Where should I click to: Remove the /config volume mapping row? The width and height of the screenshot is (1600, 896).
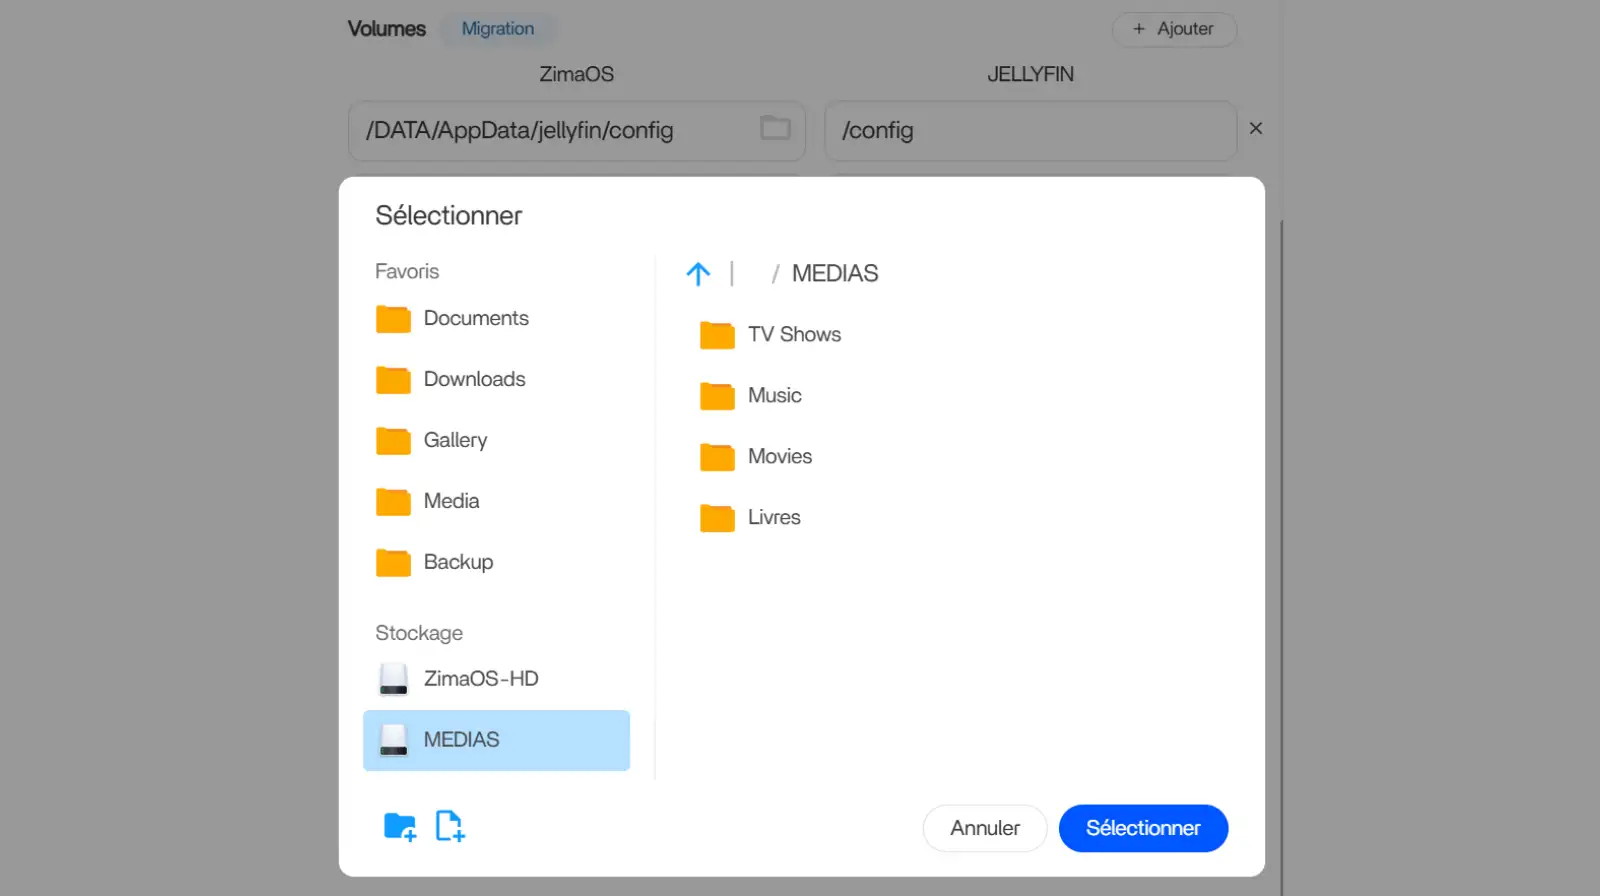coord(1256,129)
